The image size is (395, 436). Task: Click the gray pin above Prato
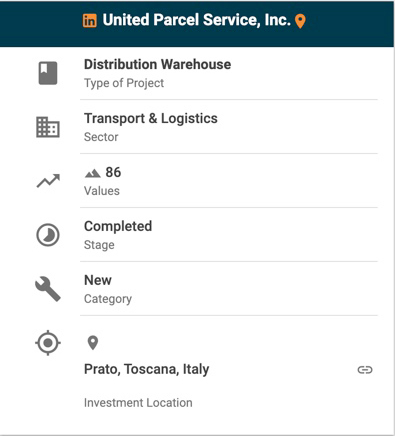click(93, 343)
